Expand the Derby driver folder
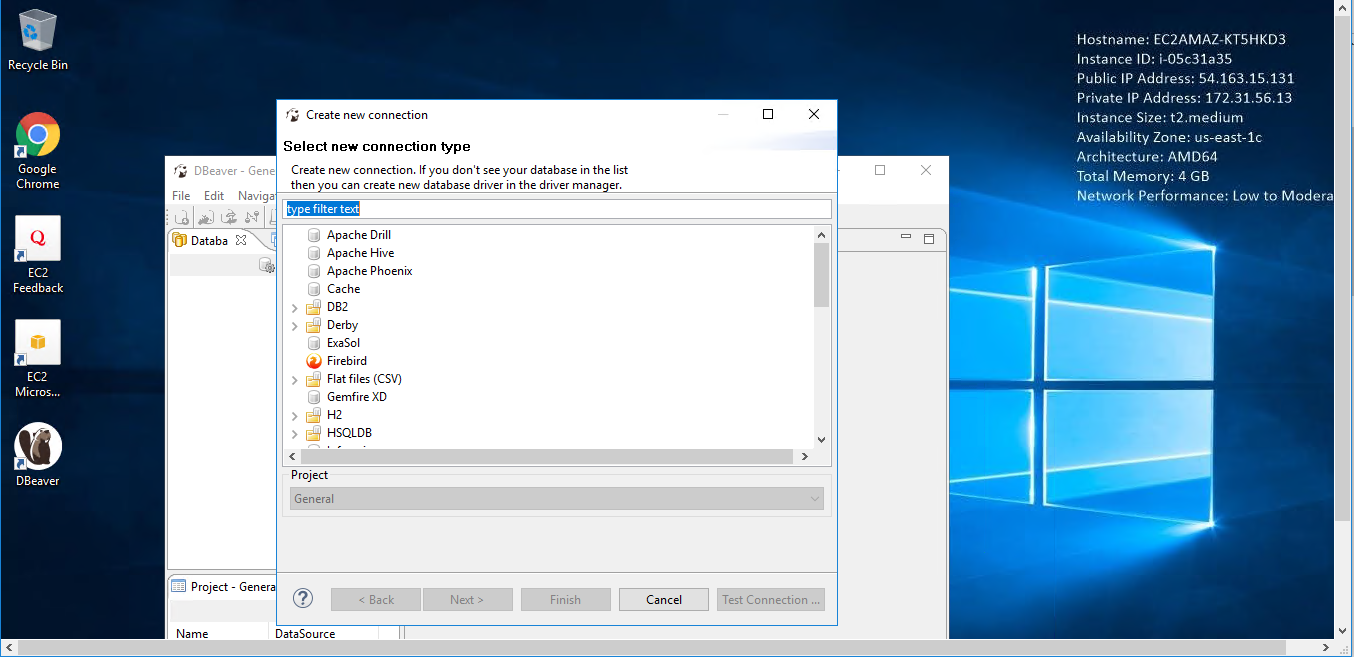 point(295,326)
